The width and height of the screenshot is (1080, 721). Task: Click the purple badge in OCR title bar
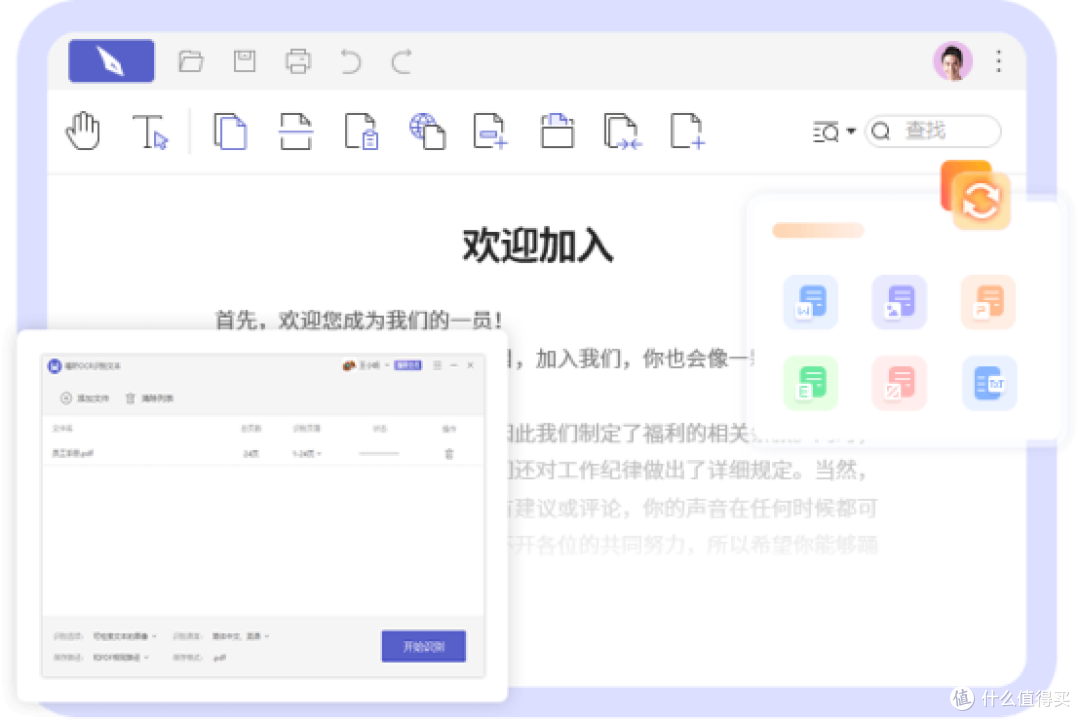(408, 366)
